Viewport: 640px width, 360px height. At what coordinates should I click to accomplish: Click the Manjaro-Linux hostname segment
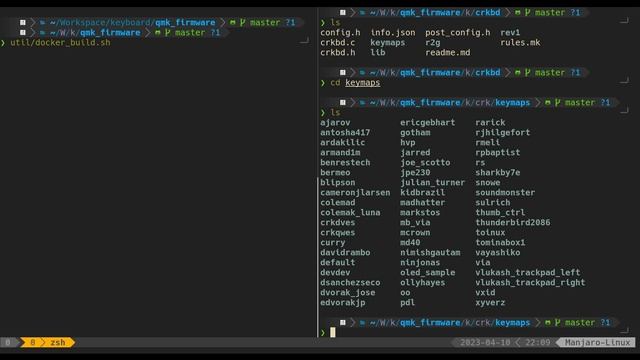(598, 342)
